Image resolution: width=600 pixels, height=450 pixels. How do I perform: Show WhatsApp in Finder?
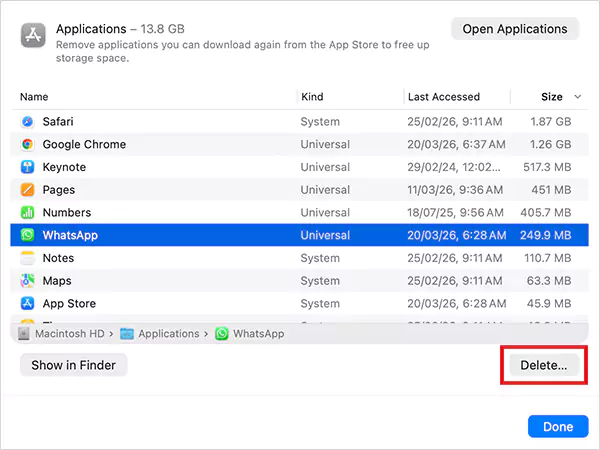(73, 365)
